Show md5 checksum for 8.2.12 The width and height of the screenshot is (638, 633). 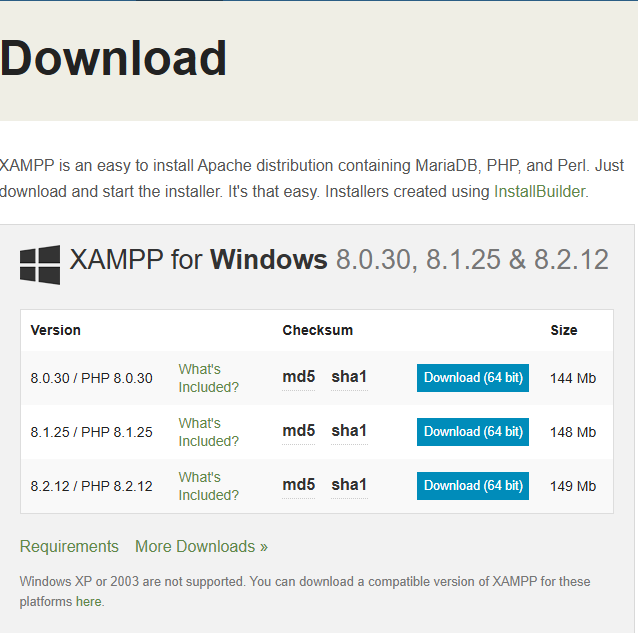click(298, 485)
